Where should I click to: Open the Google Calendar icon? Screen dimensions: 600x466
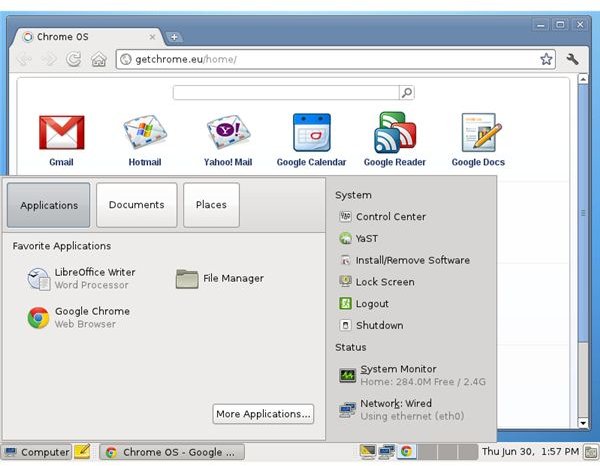[x=312, y=132]
